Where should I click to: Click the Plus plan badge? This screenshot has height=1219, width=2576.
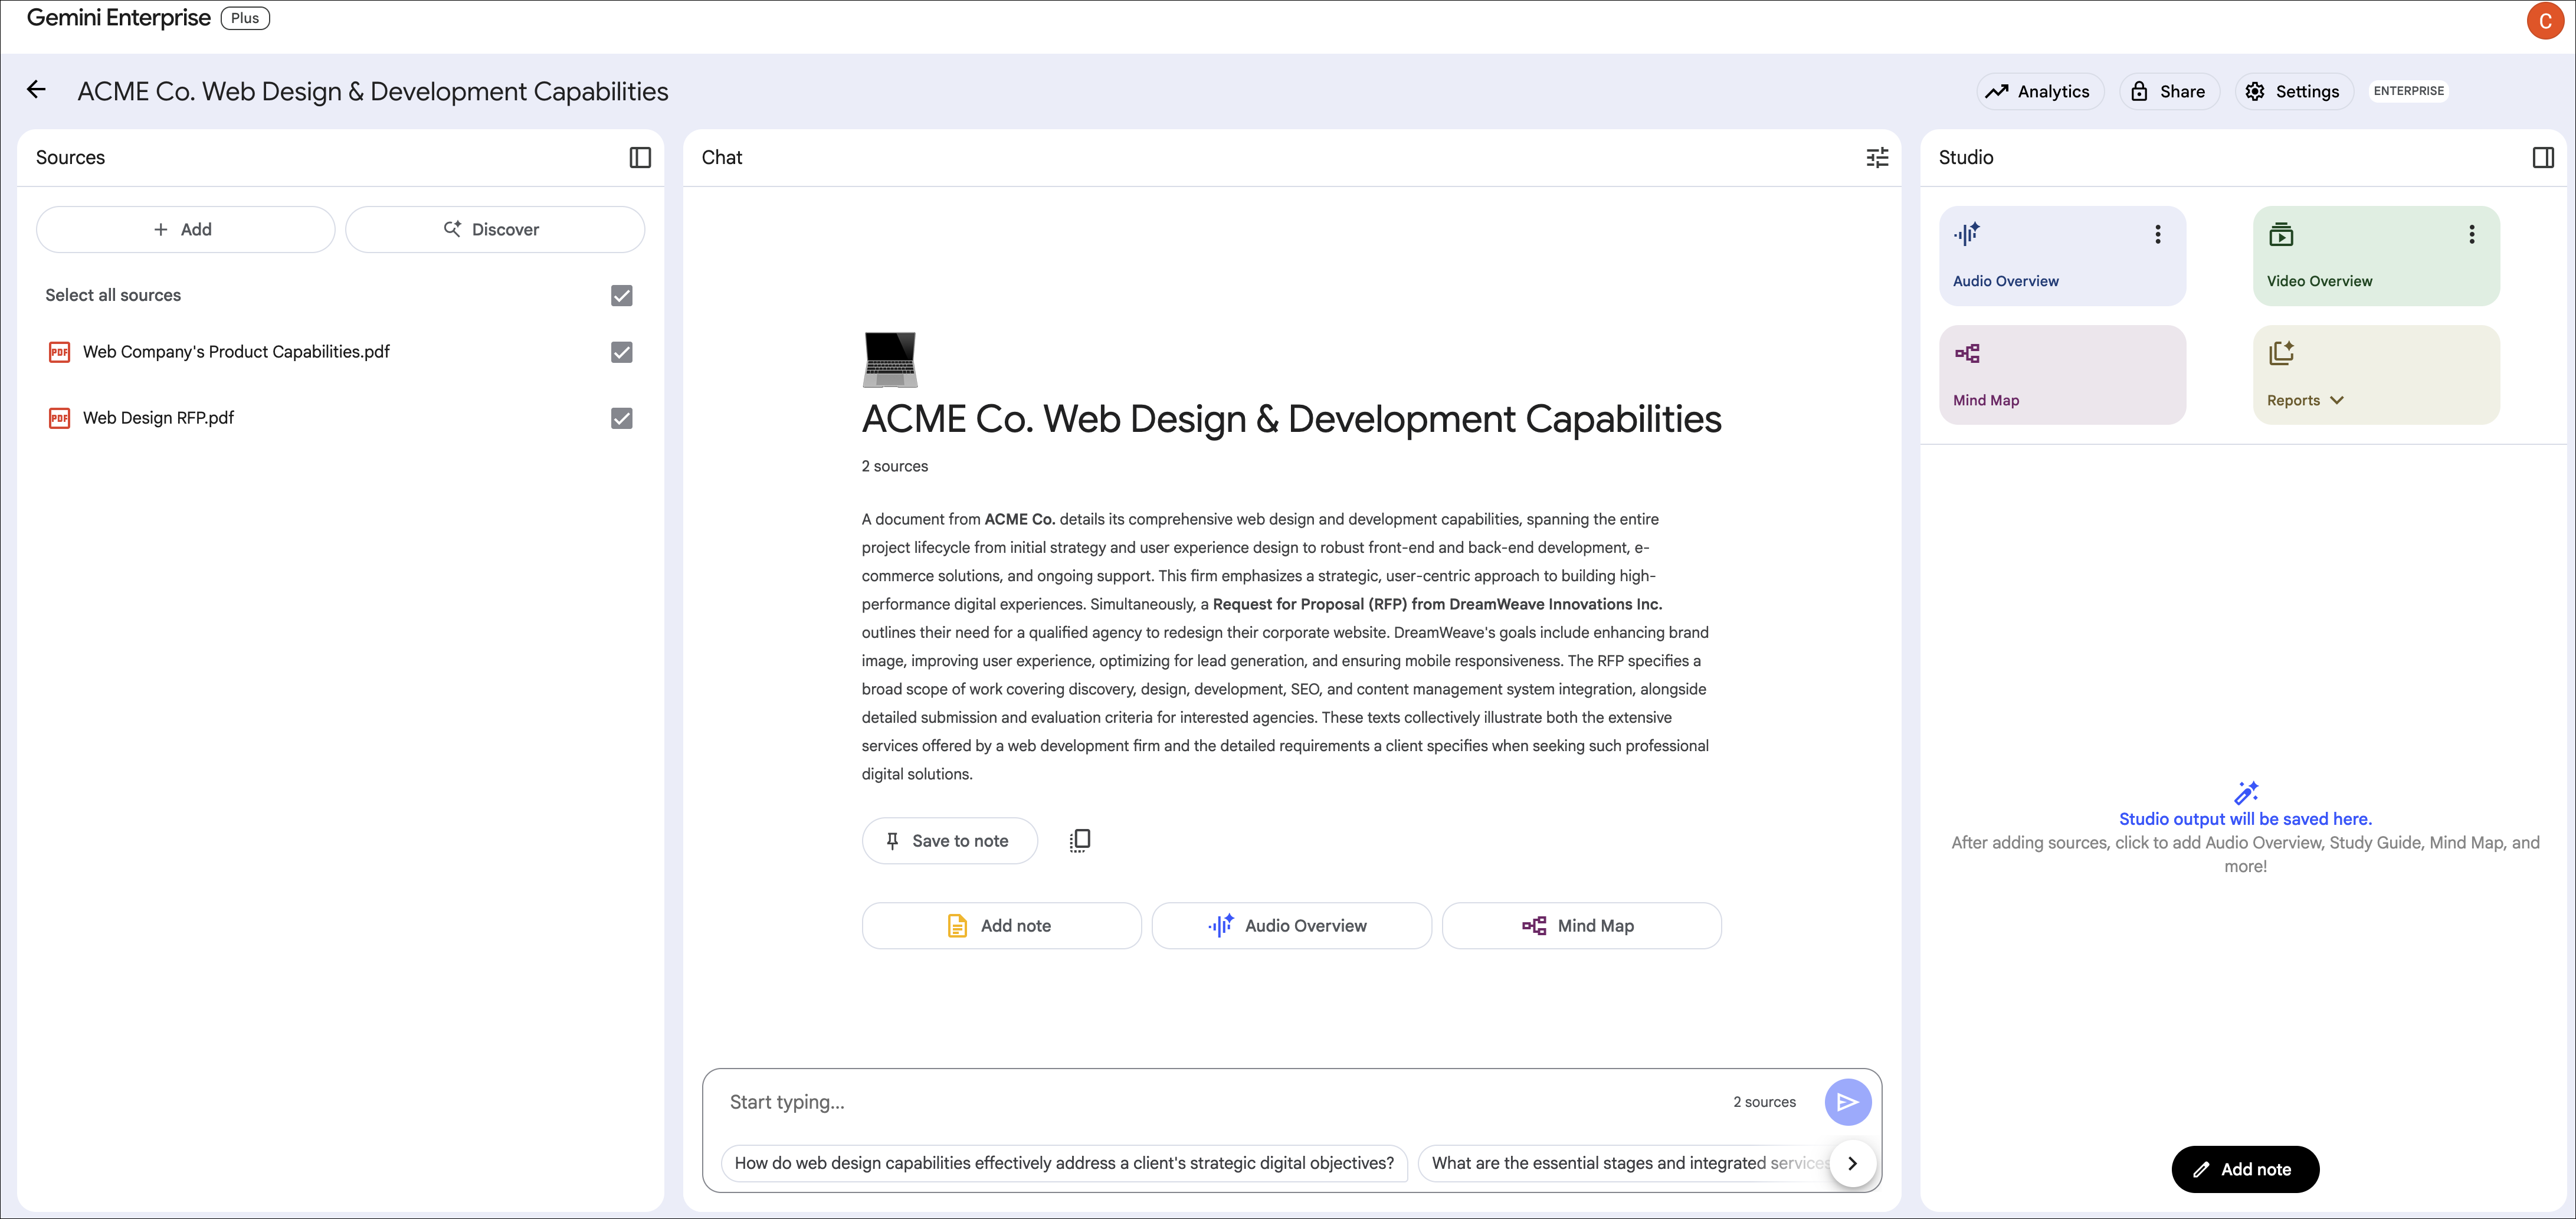coord(245,18)
